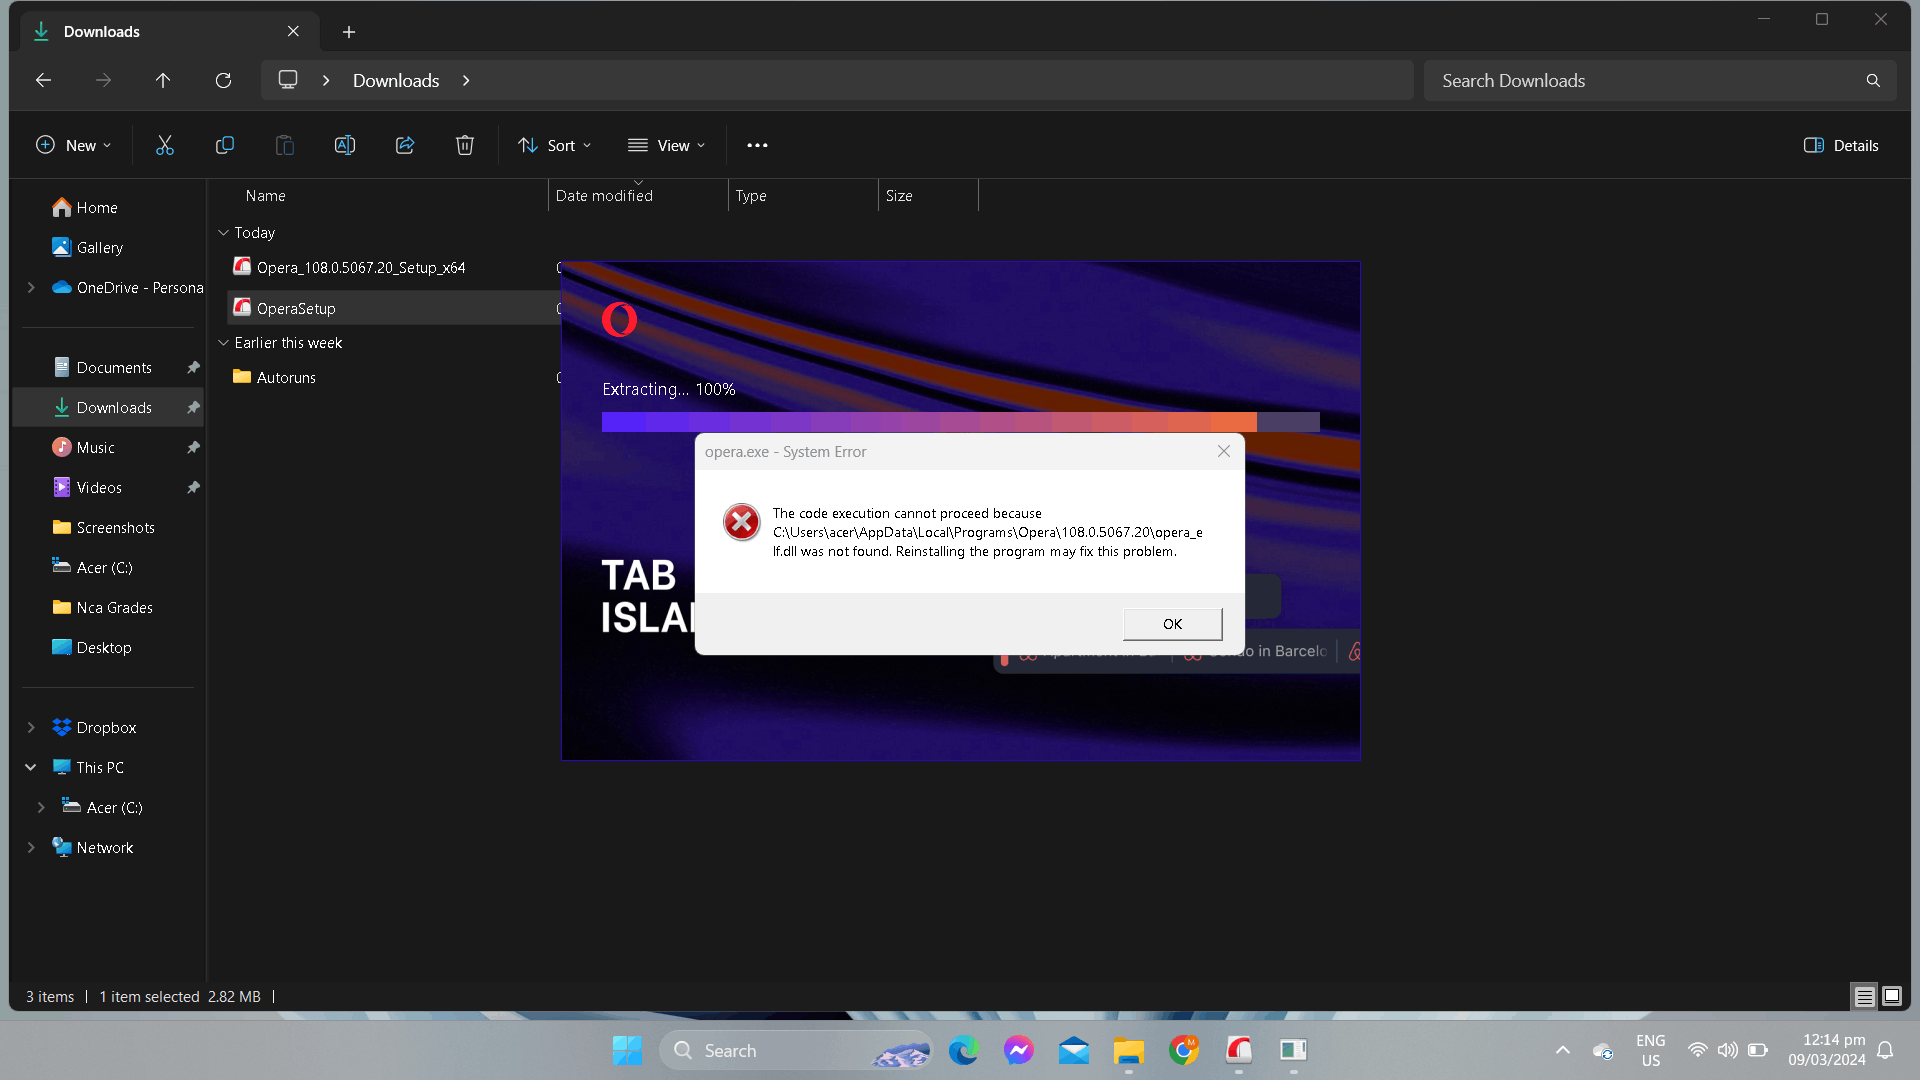This screenshot has height=1080, width=1920.
Task: Collapse the Today group
Action: pyautogui.click(x=224, y=233)
